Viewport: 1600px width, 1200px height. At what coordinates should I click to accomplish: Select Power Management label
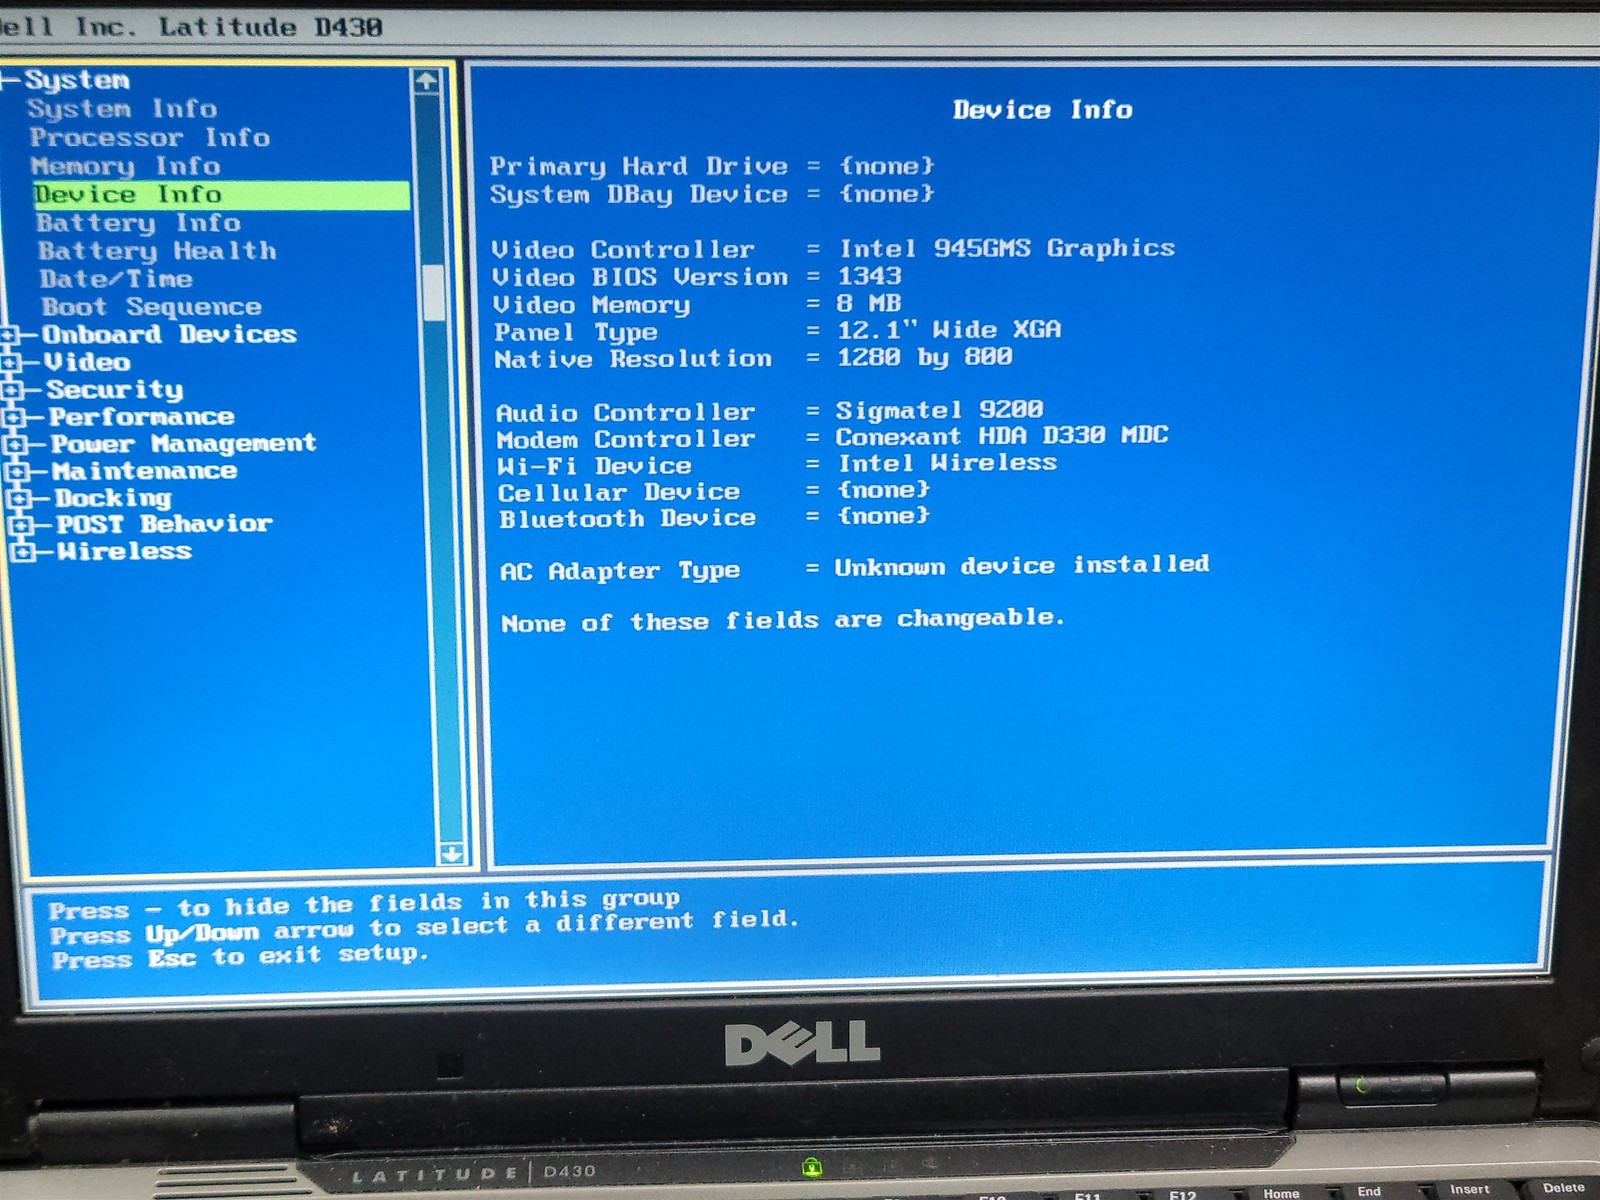[184, 444]
